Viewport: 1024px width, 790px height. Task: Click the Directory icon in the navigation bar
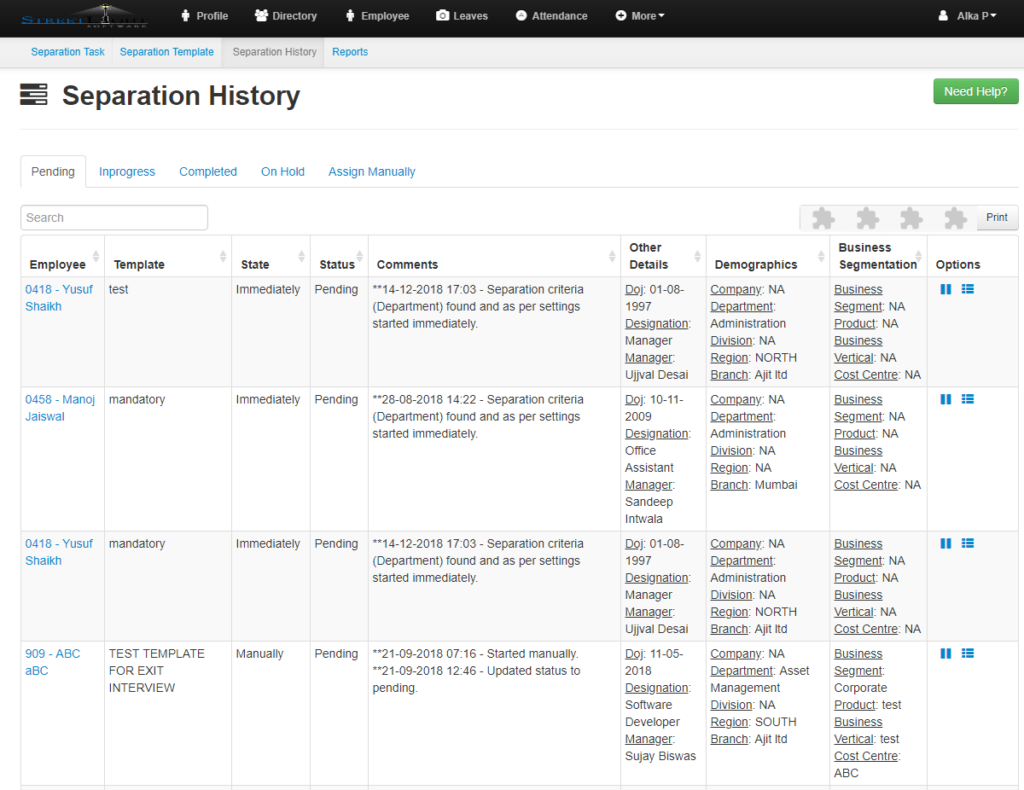[259, 16]
